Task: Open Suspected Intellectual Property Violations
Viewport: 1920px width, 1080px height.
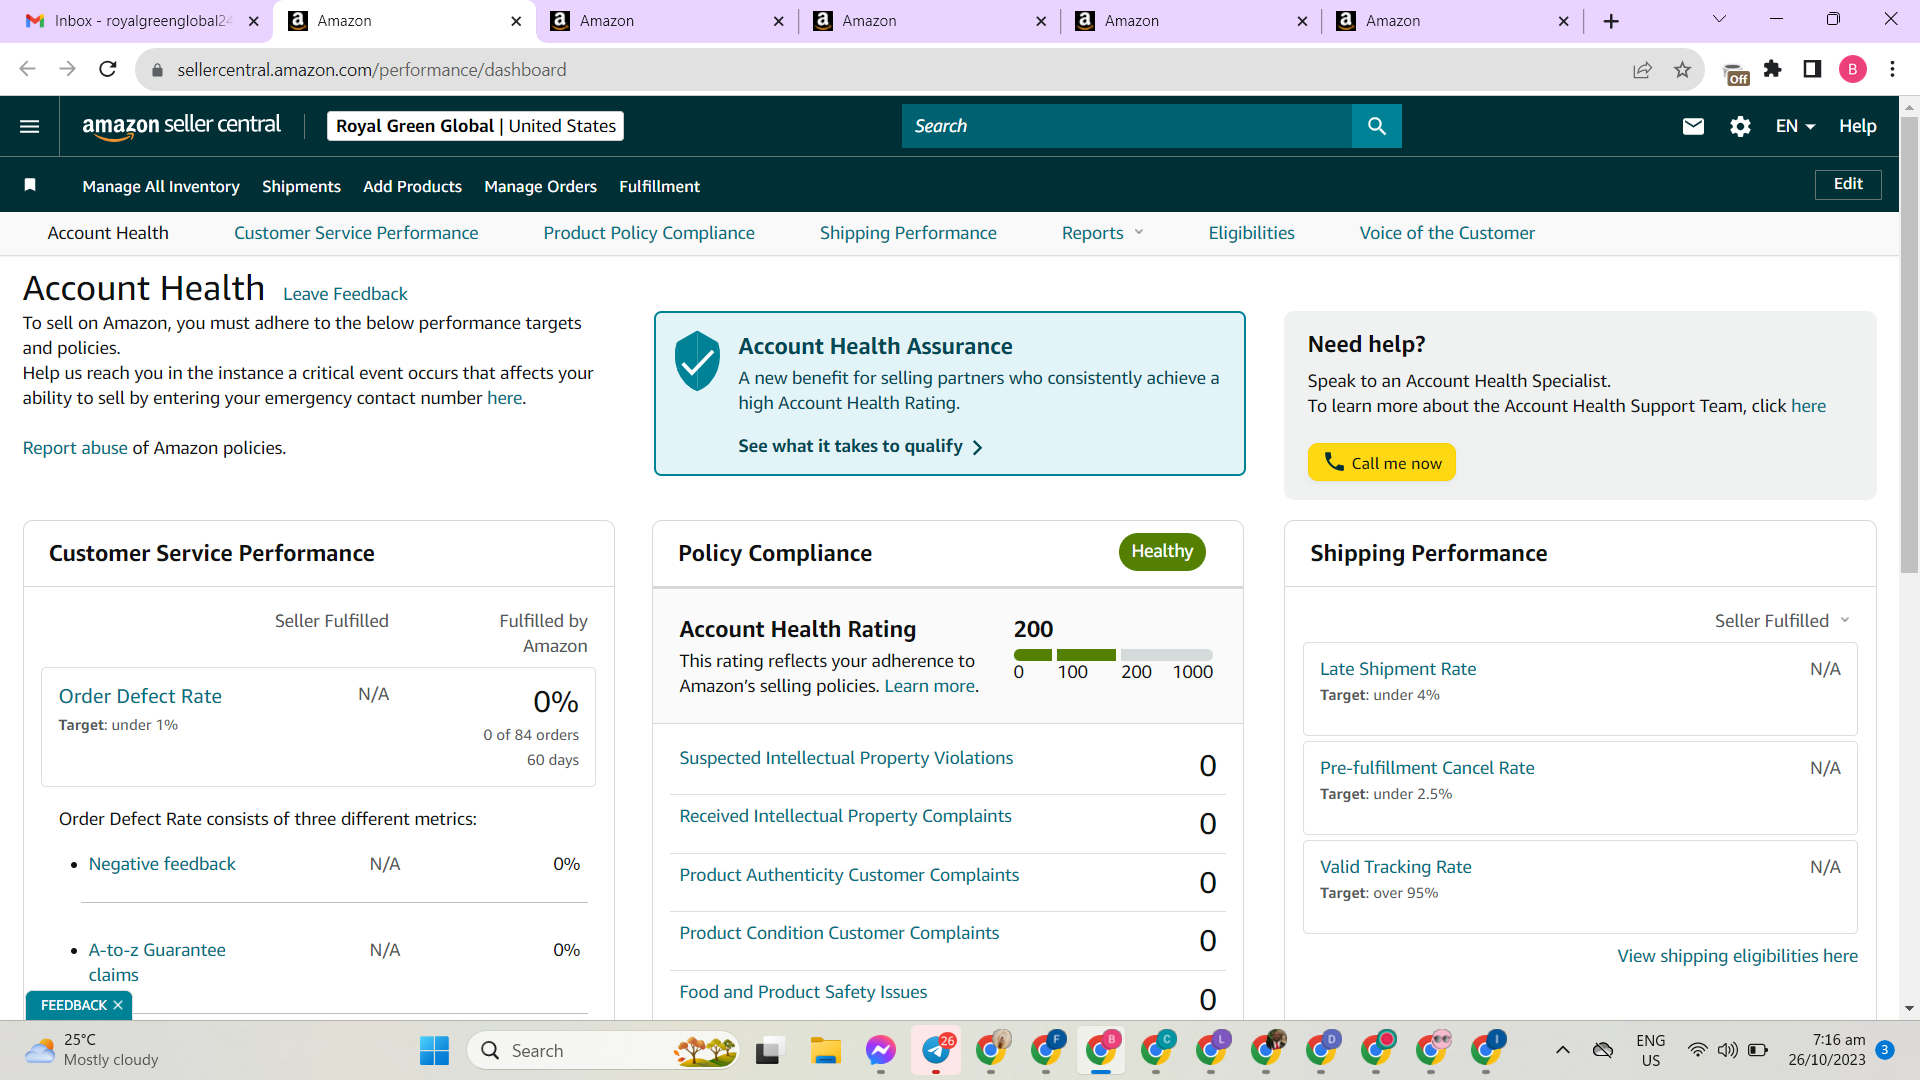Action: click(846, 758)
